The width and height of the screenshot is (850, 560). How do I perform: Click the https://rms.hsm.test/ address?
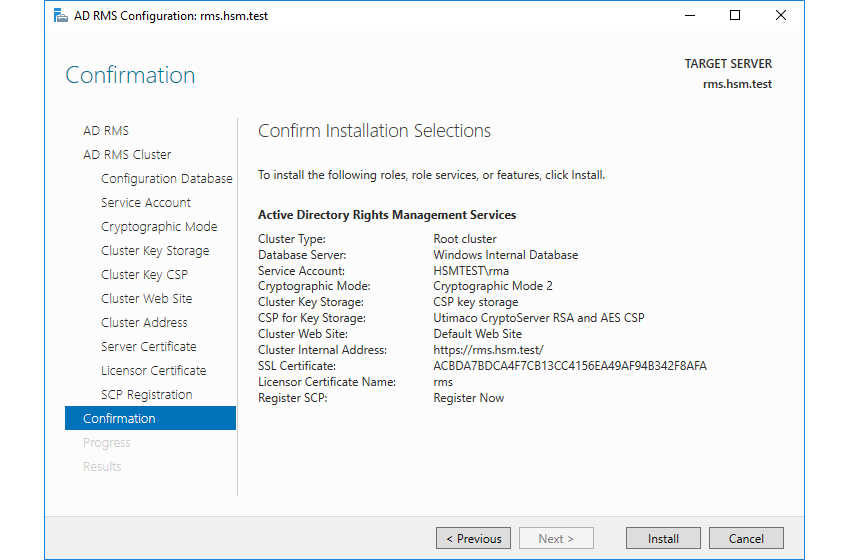pyautogui.click(x=488, y=350)
